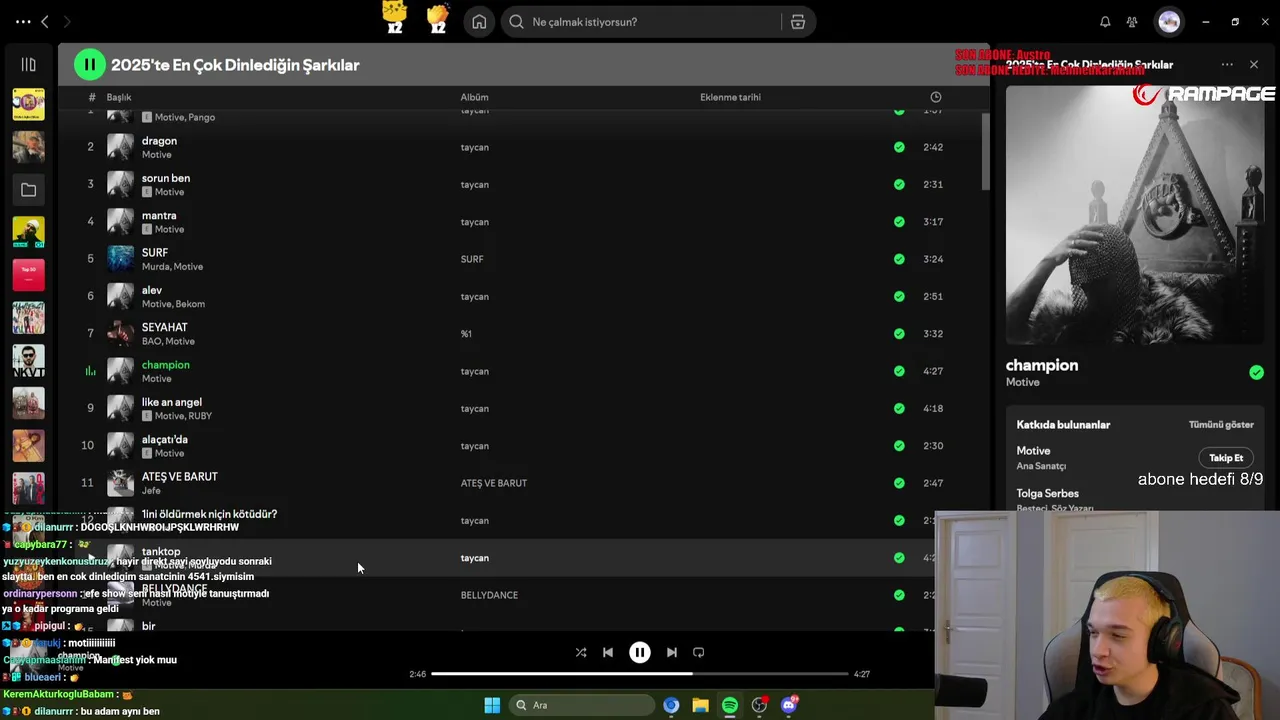Click champion album art in side panel
Viewport: 1280px width, 720px height.
(1135, 215)
